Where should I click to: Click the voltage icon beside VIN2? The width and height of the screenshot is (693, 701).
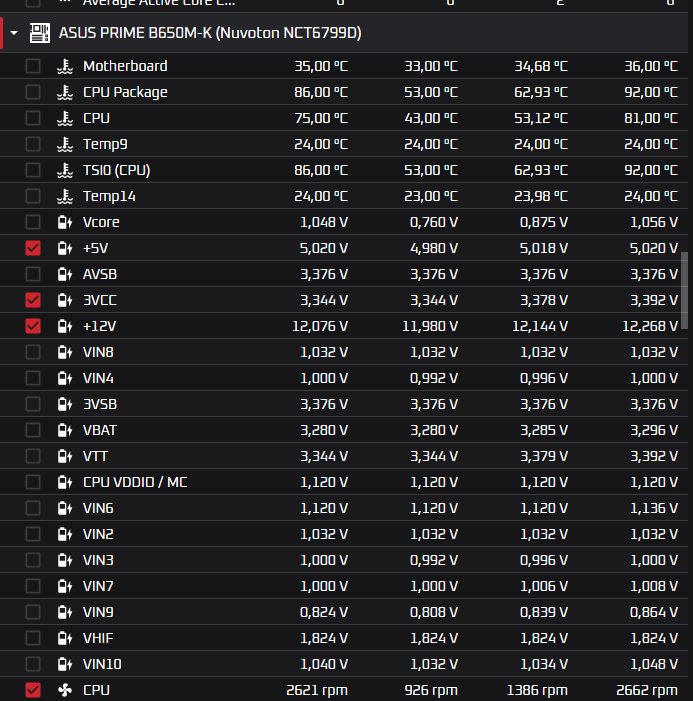(65, 534)
